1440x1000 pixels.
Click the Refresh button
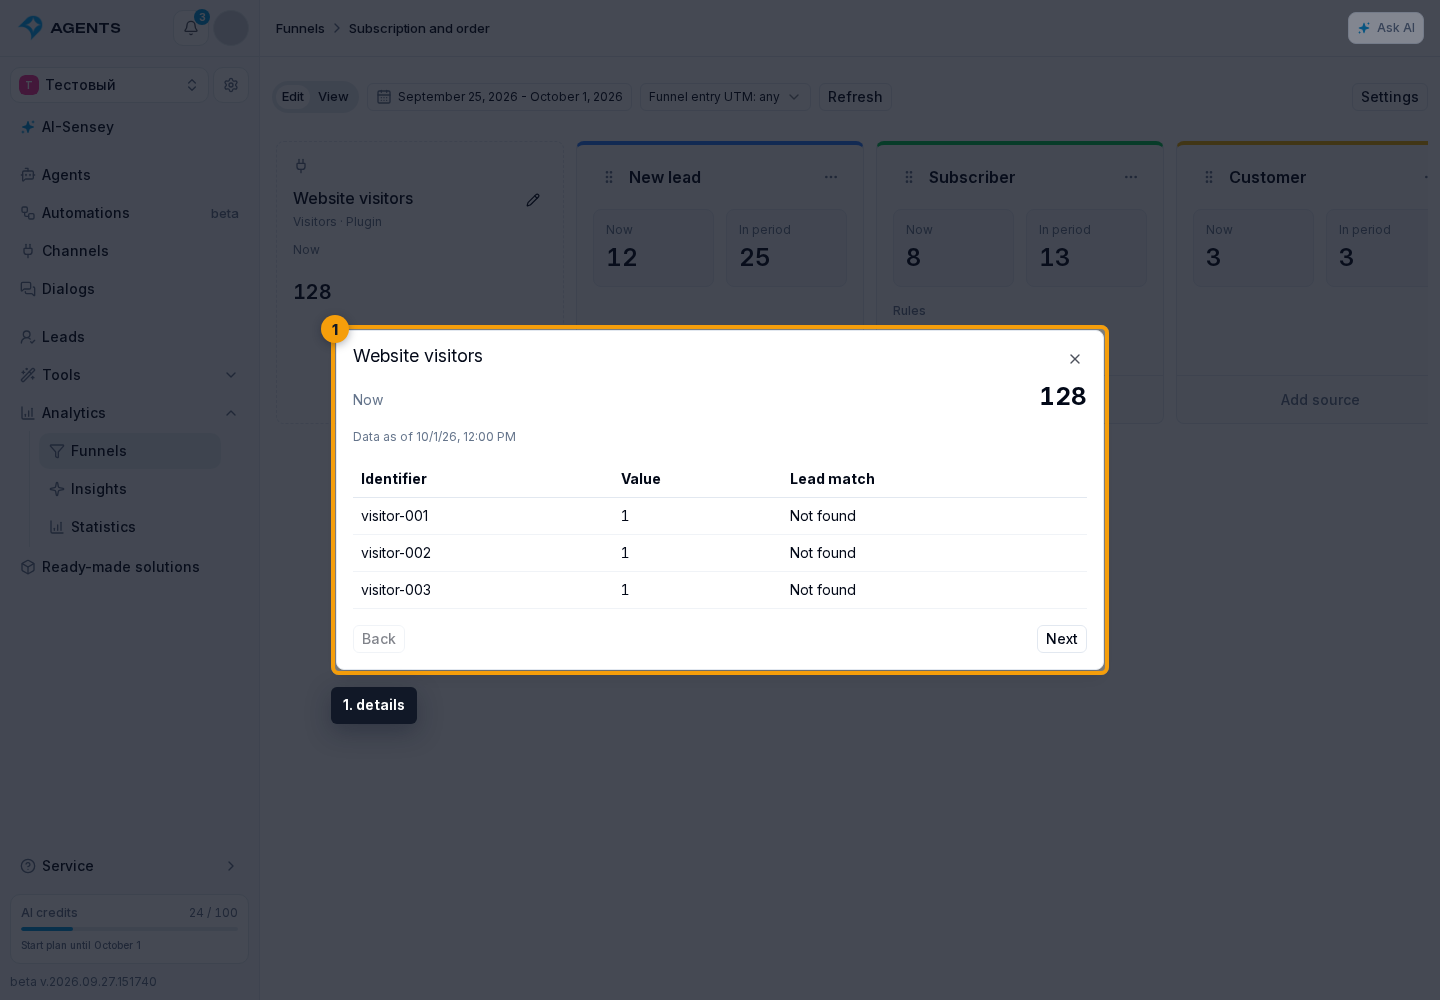(x=855, y=97)
